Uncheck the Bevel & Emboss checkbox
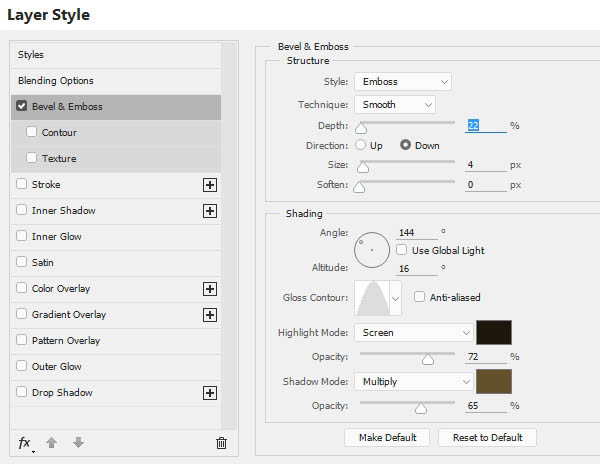Screen dimensions: 600x464 22,107
